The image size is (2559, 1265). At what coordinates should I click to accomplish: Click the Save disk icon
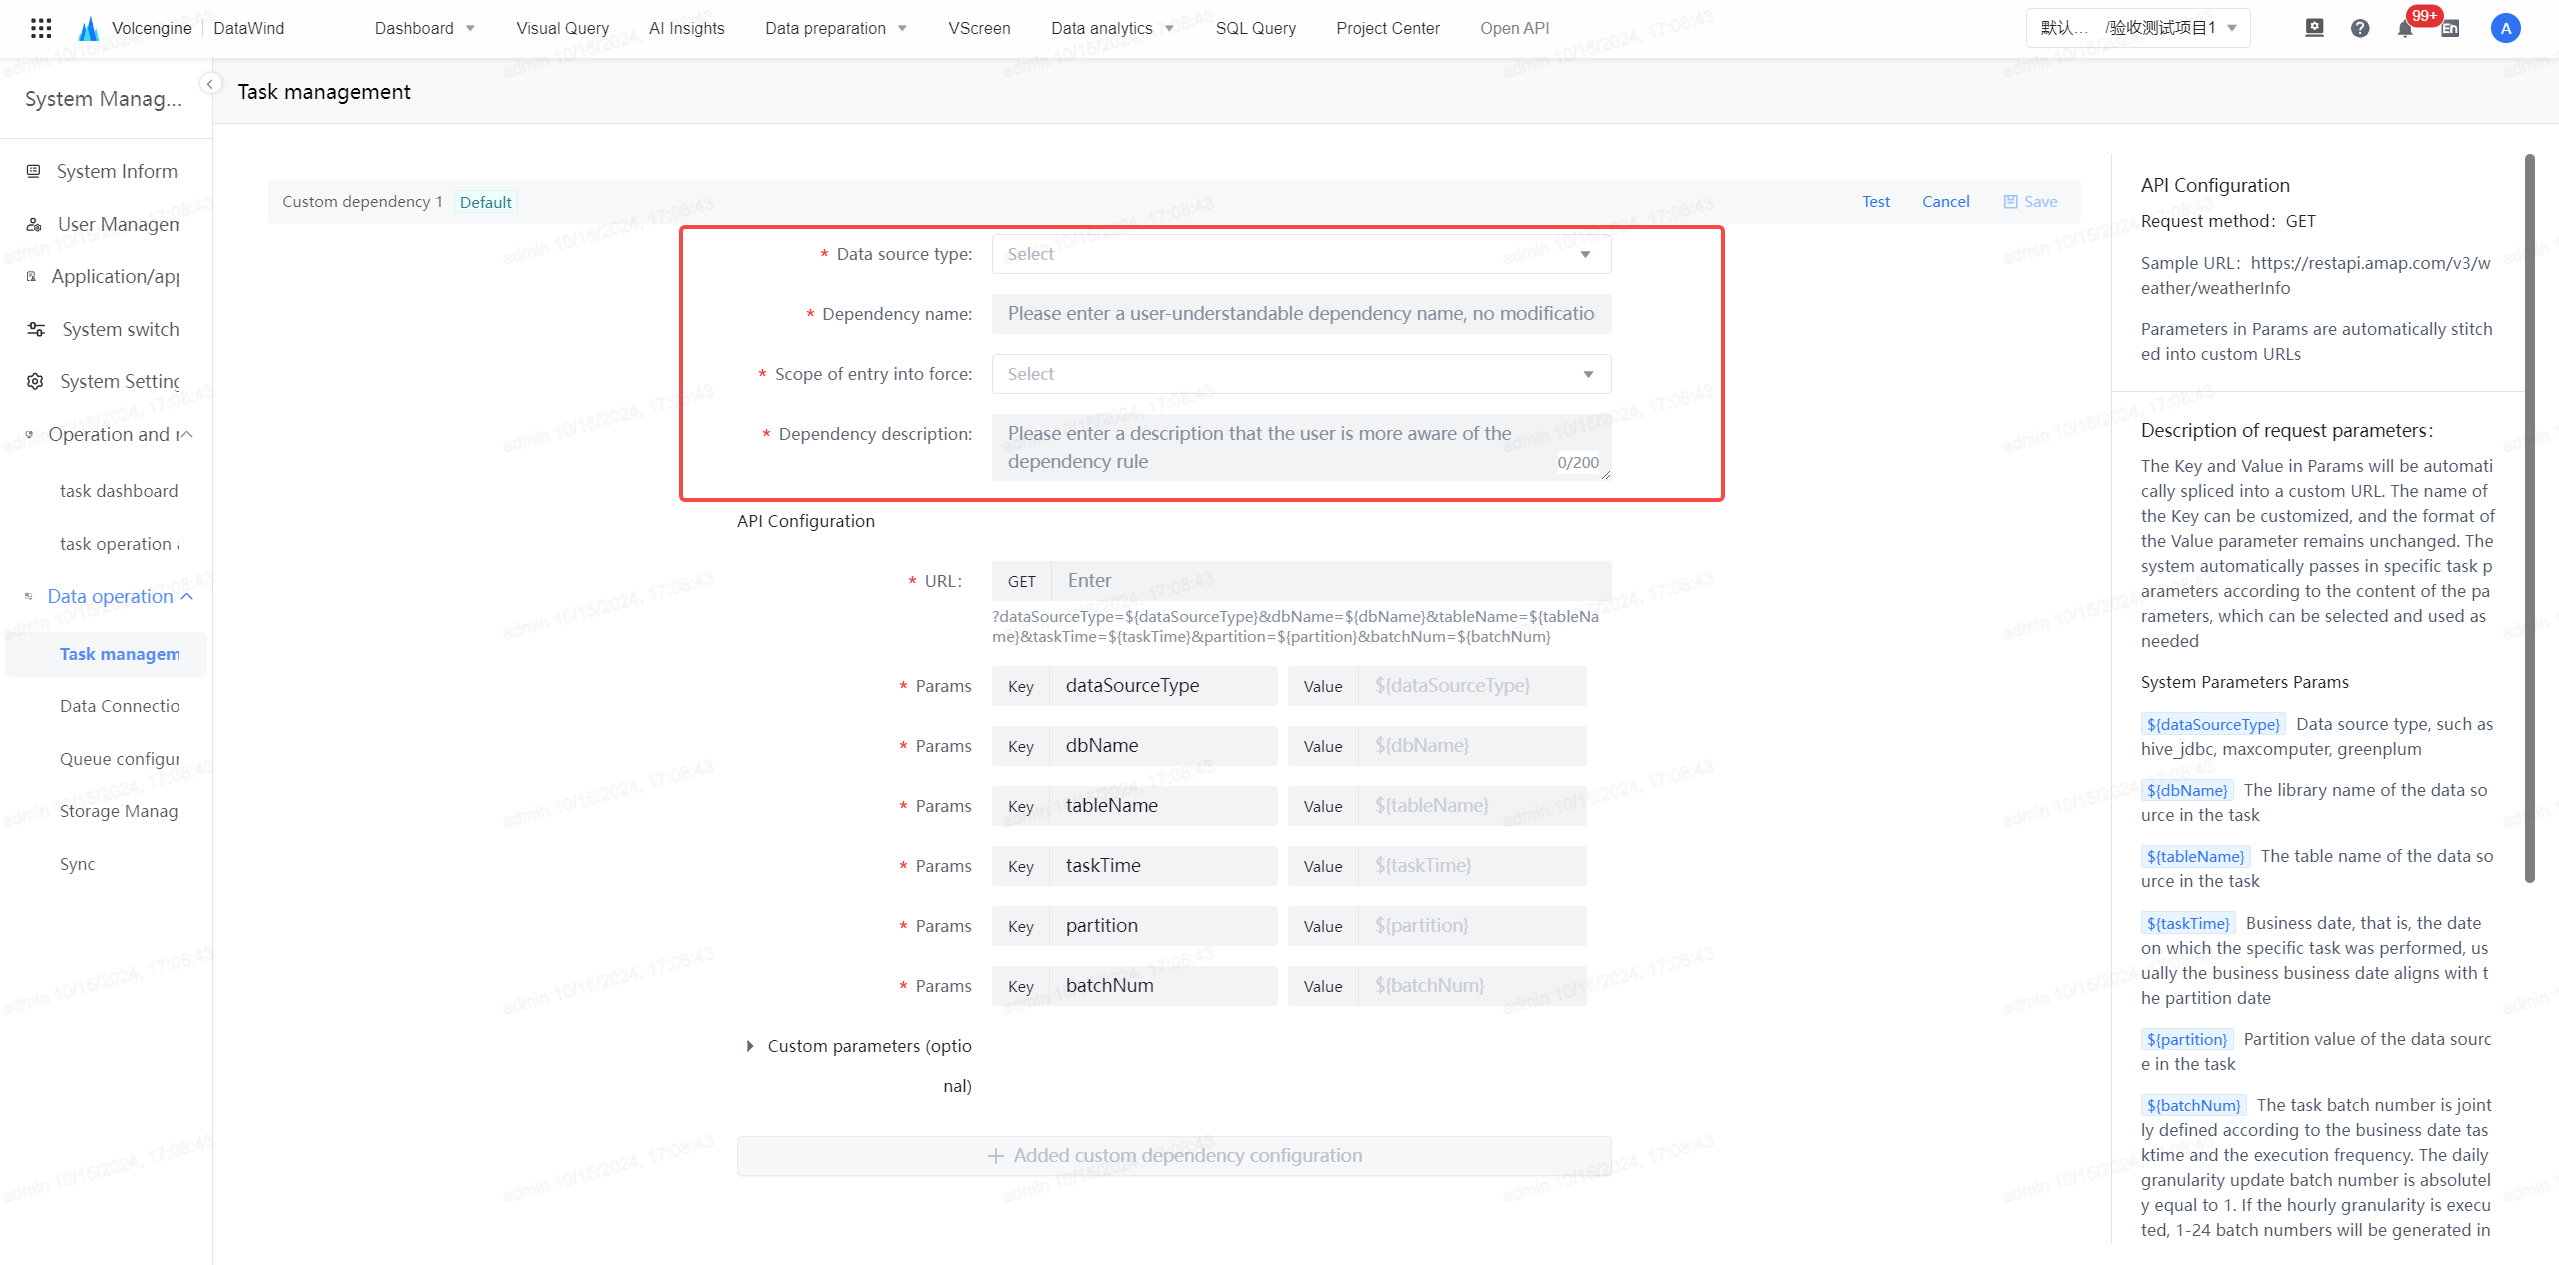pyautogui.click(x=2010, y=201)
